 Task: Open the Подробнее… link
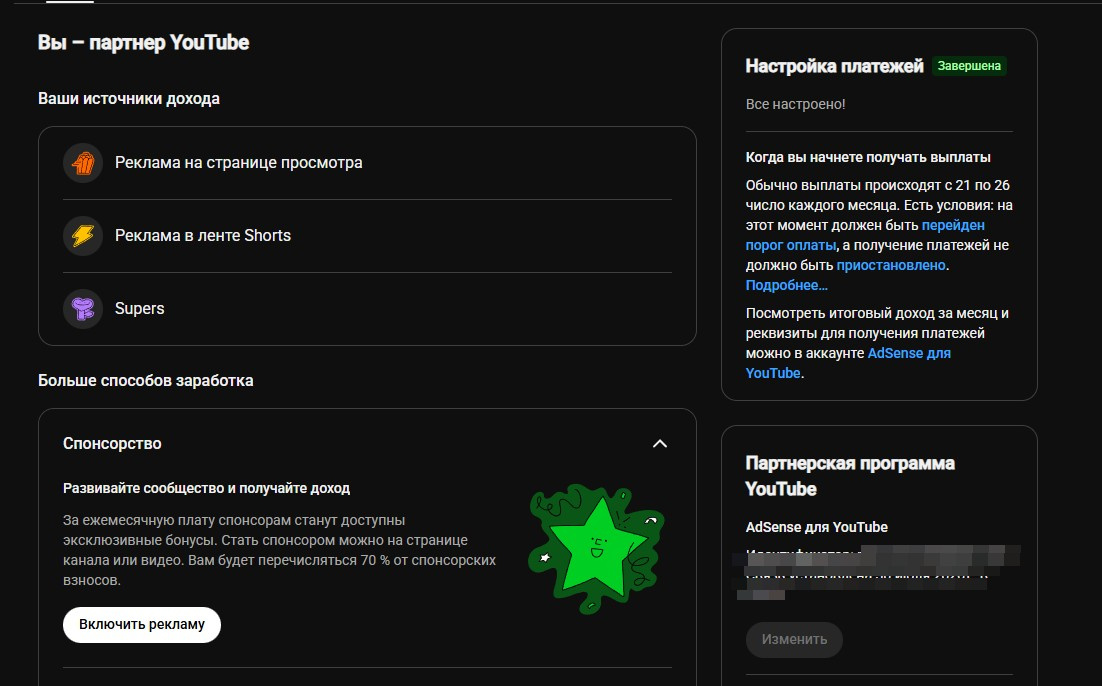[786, 285]
